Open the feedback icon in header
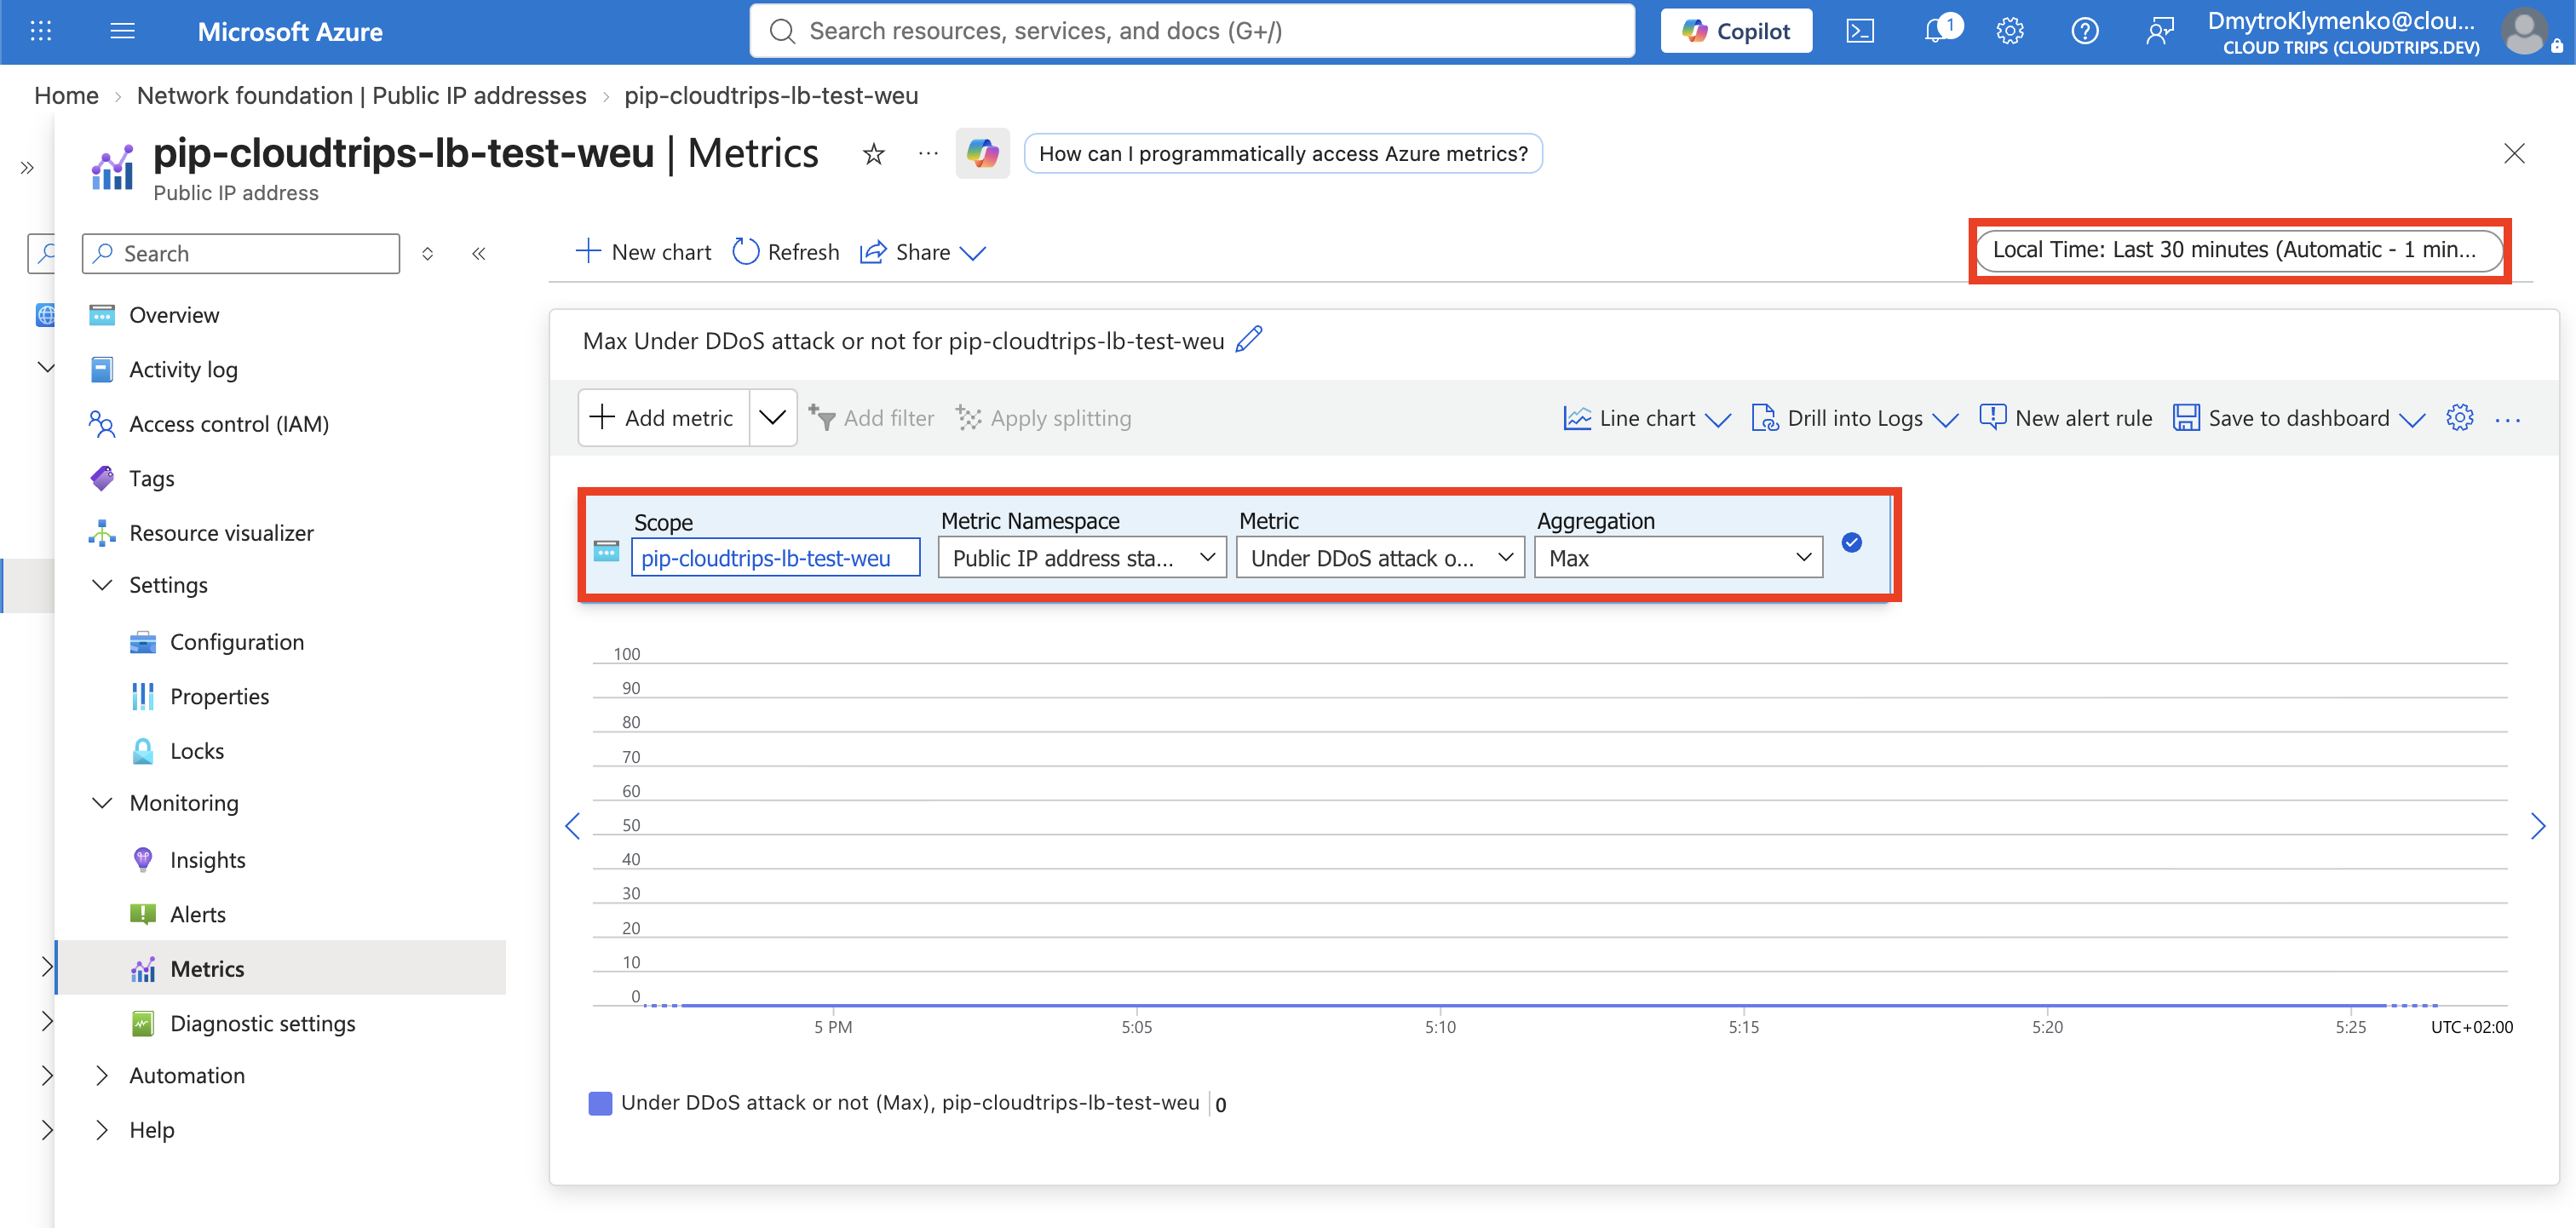 2159,31
